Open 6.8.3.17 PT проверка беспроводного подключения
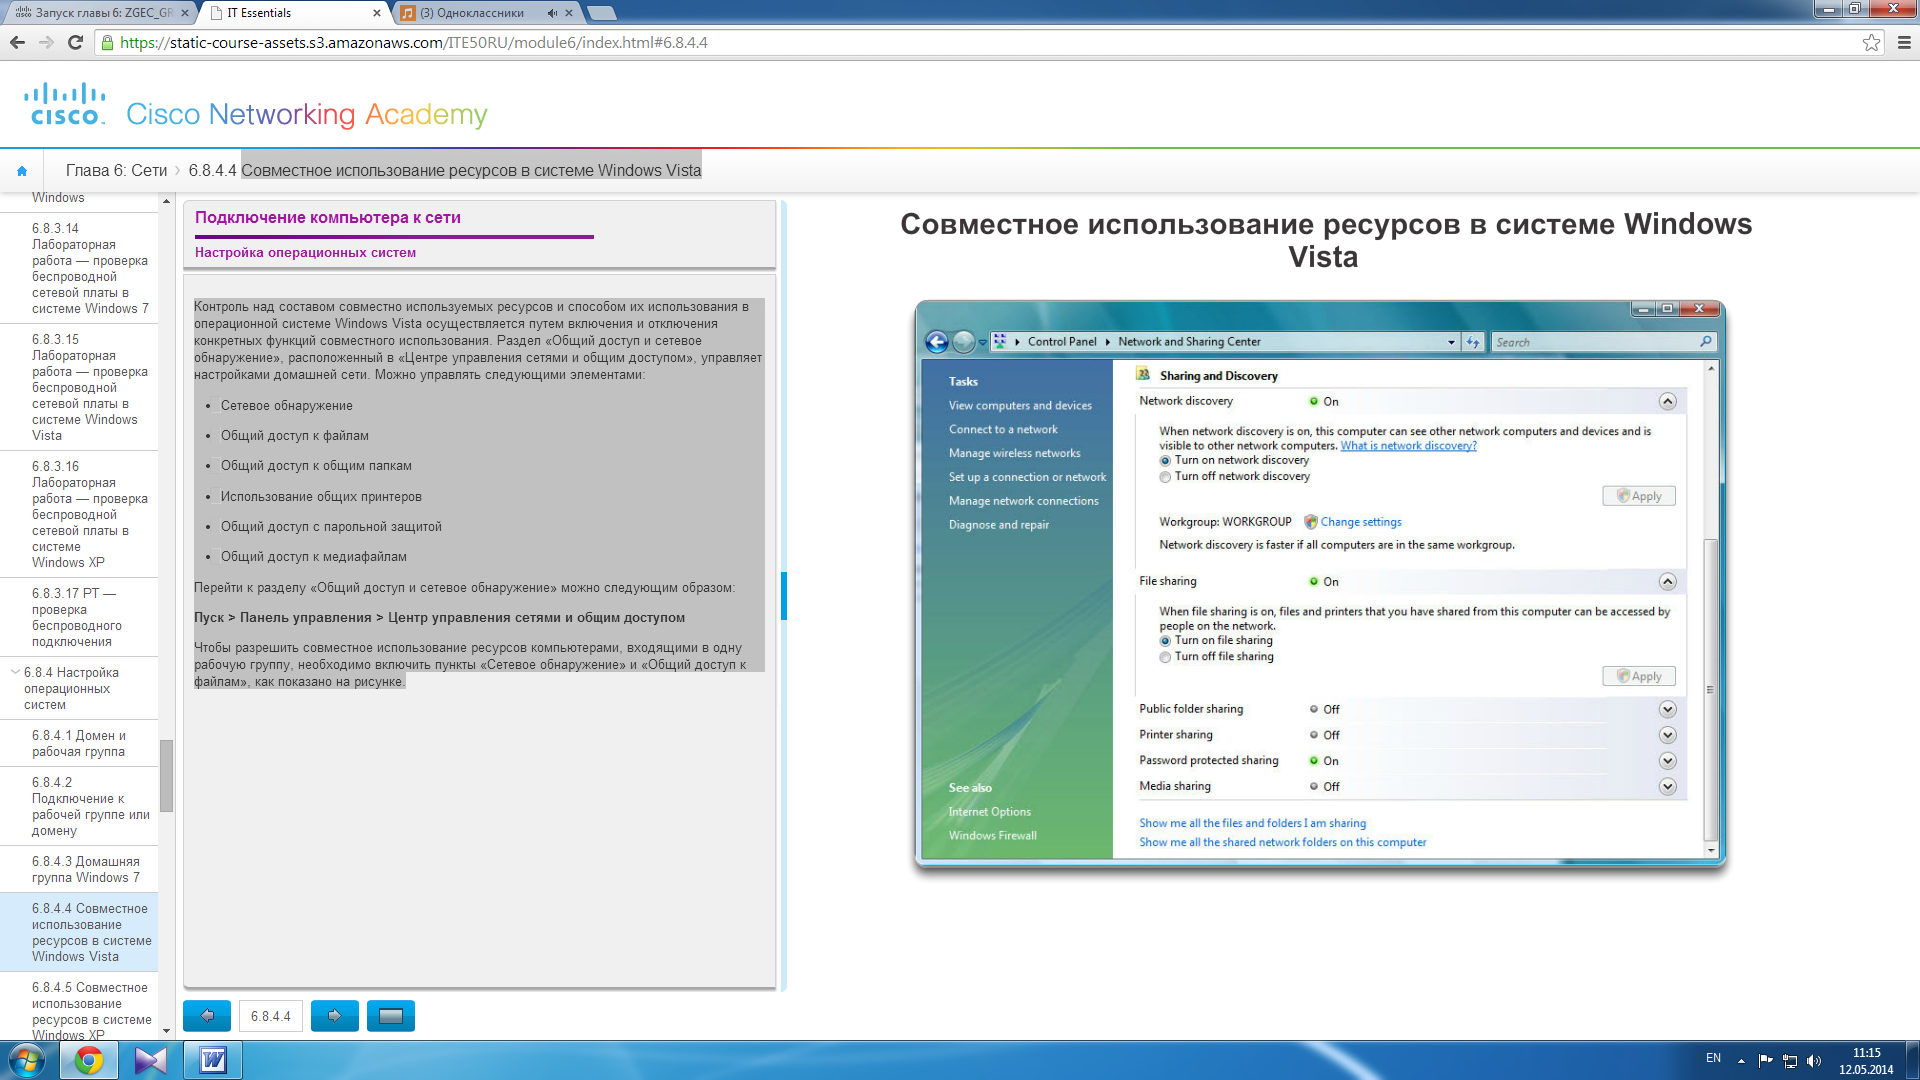 coord(79,617)
